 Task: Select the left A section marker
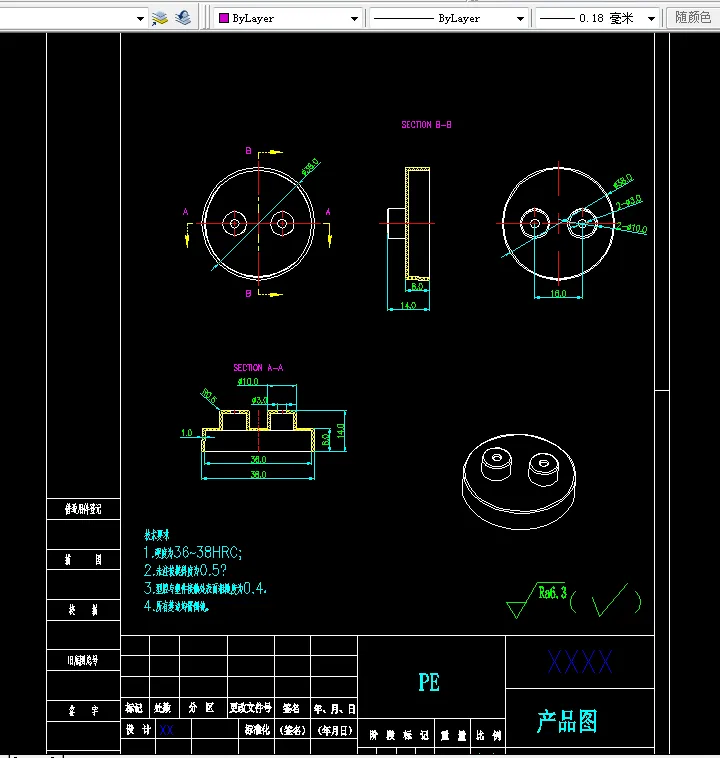coord(185,212)
